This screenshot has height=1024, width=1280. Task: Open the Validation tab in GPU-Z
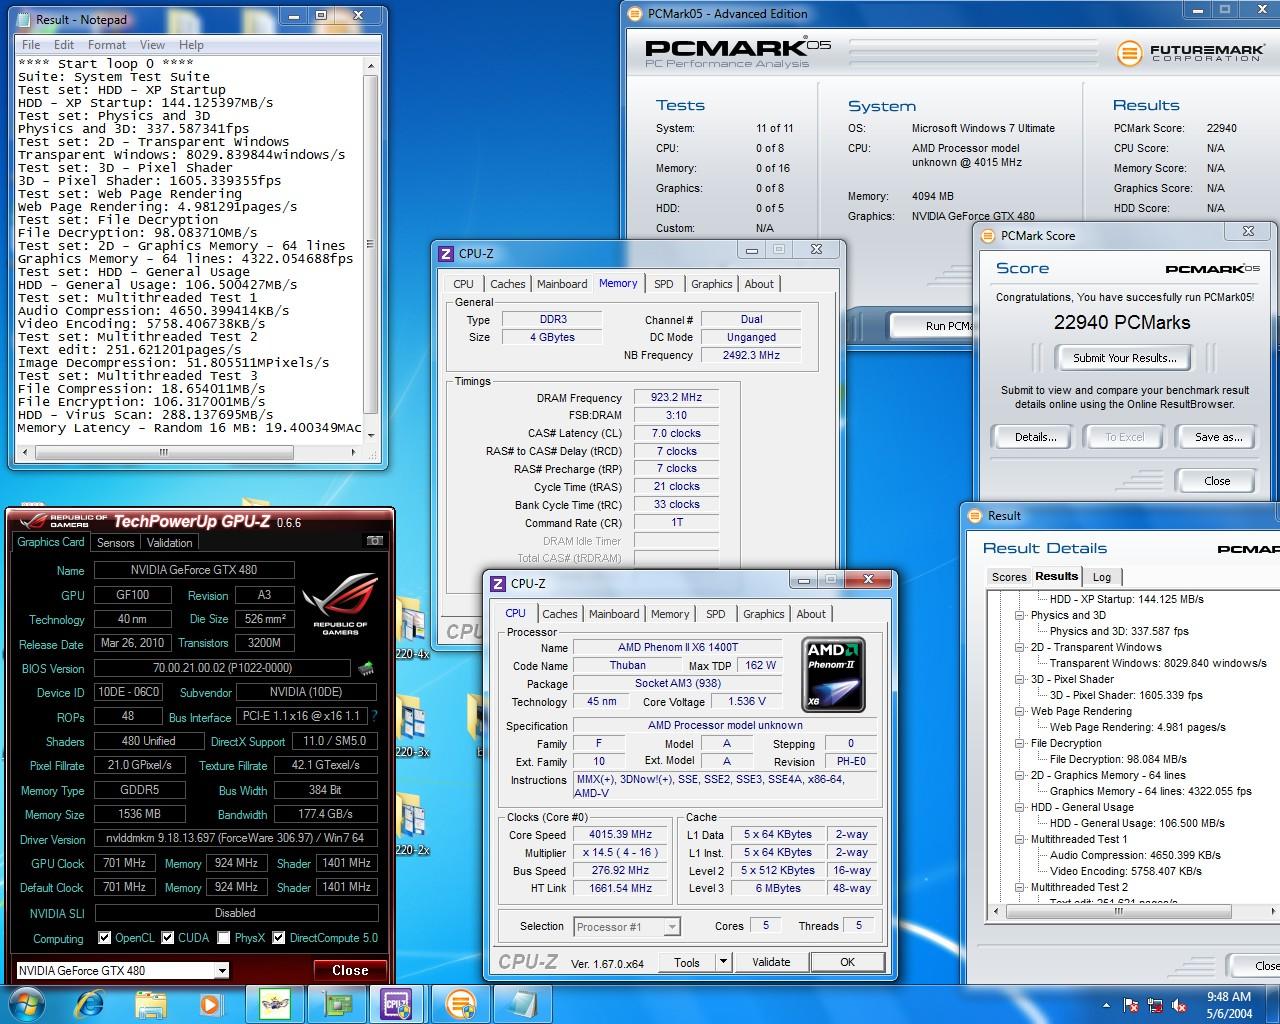[x=169, y=543]
